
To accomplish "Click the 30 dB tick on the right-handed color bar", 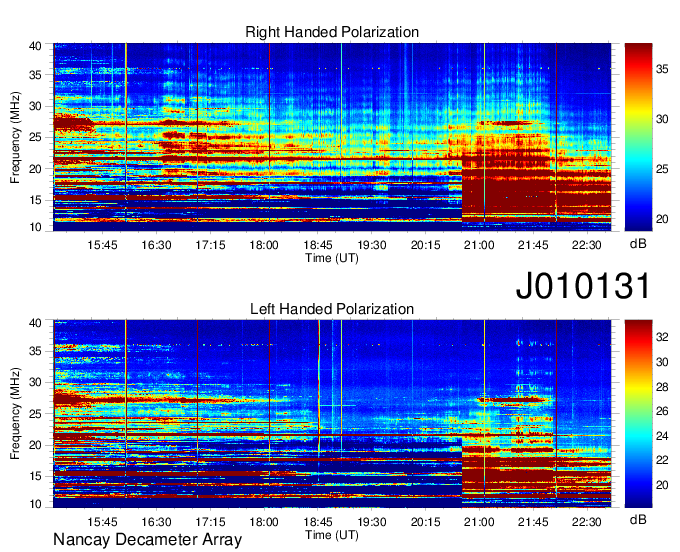I will (x=662, y=119).
